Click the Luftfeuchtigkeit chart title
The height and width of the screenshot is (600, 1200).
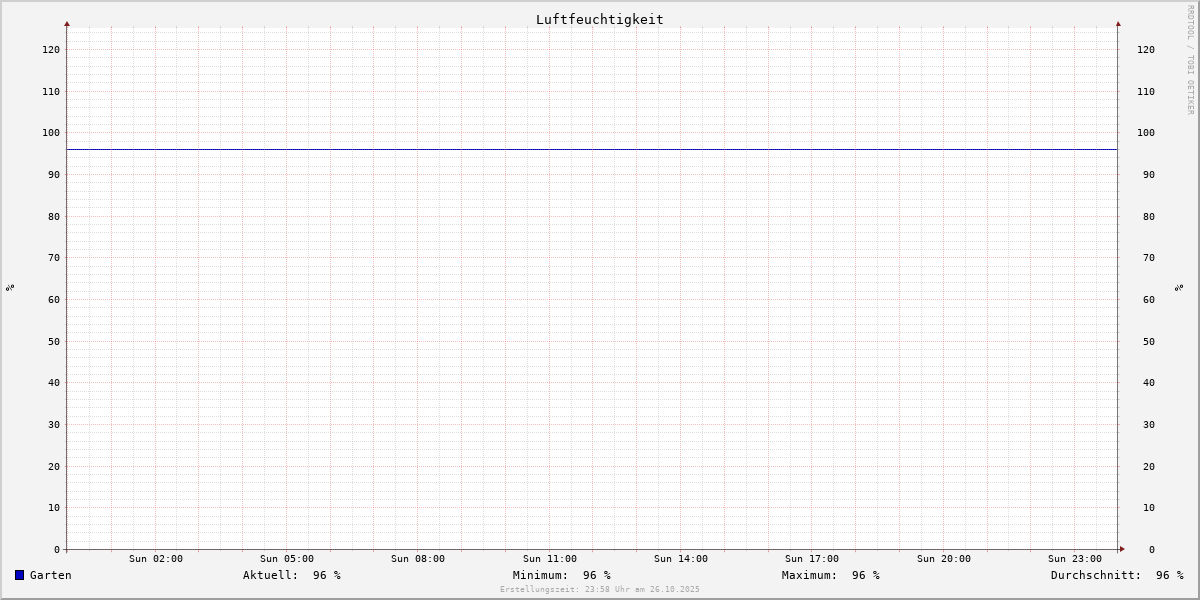[599, 20]
